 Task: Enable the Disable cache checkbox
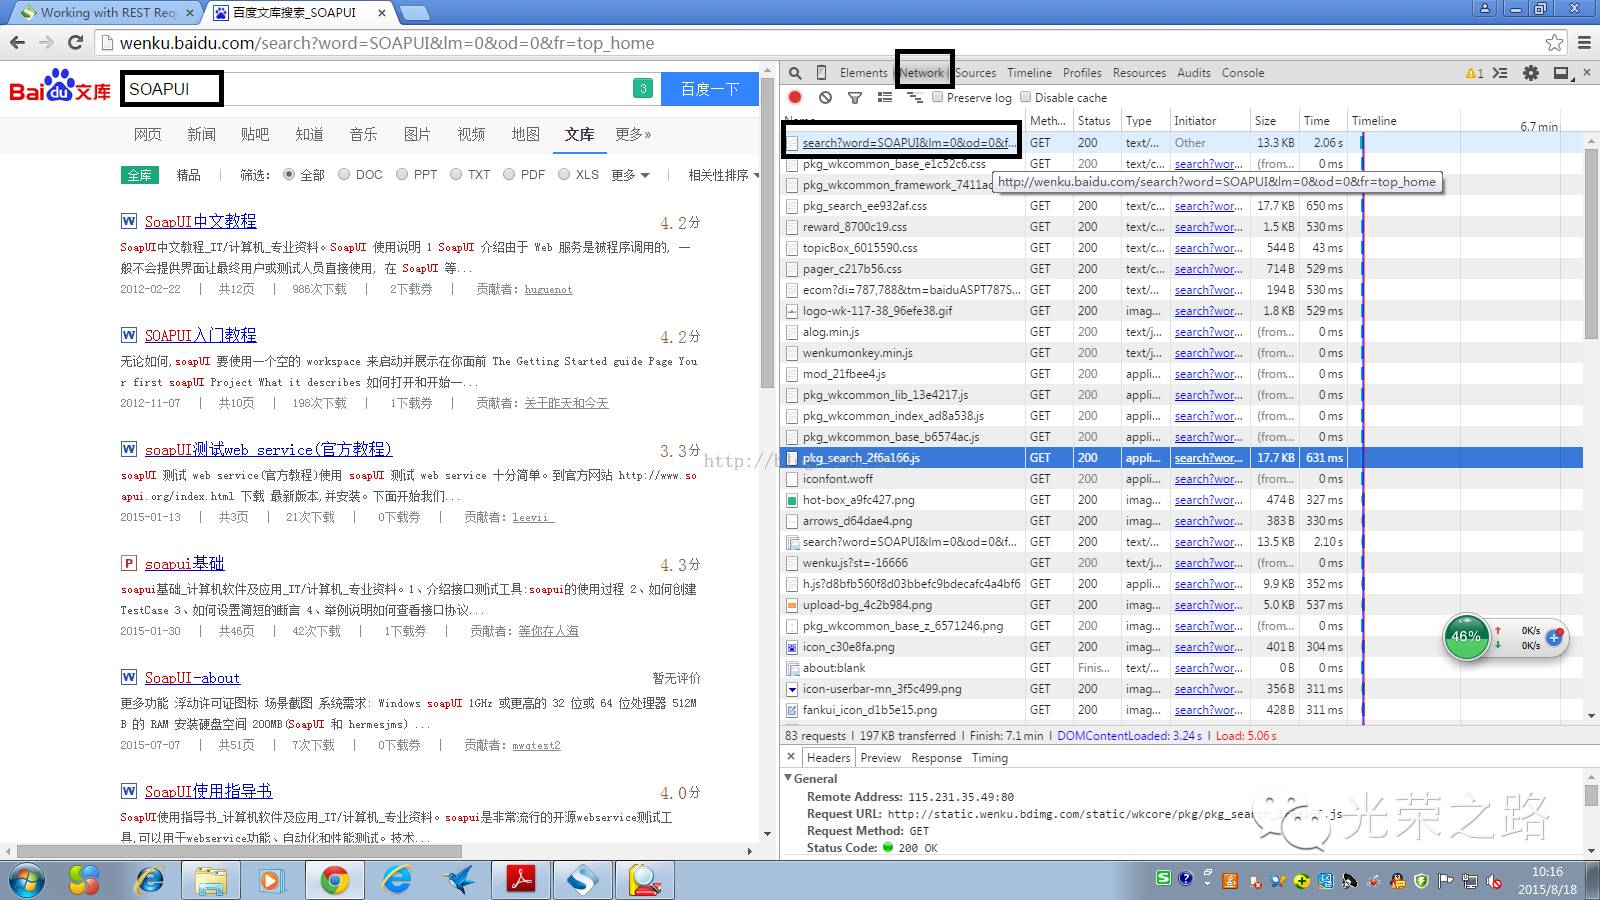click(x=1025, y=97)
